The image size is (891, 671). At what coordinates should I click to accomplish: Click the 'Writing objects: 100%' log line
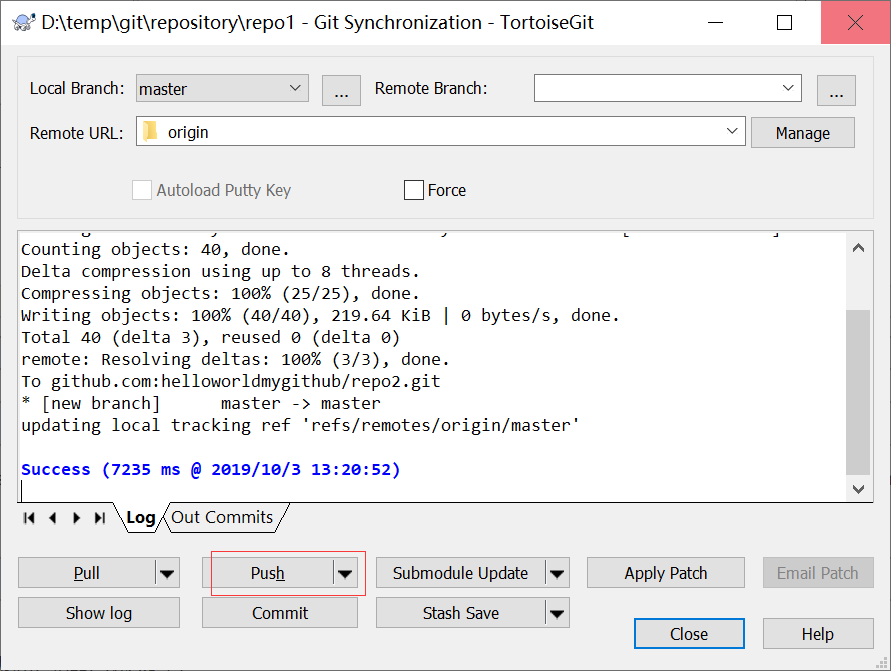320,315
